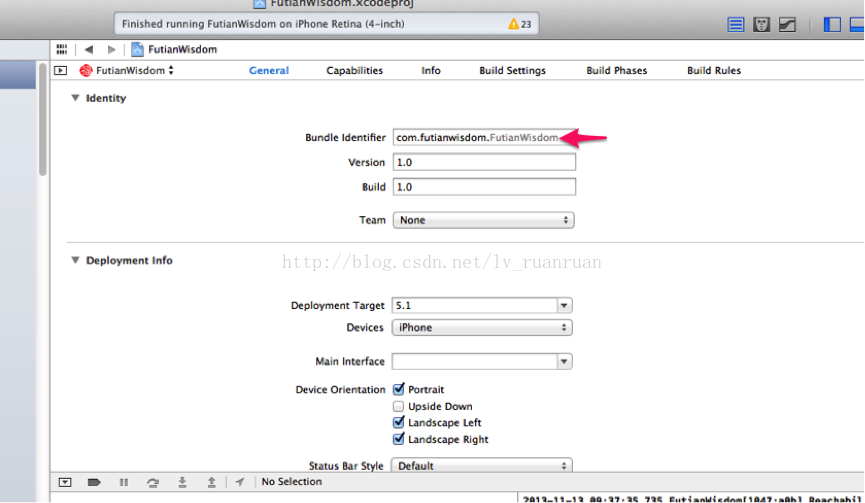Click the Device Orientation label
Image resolution: width=865 pixels, height=503 pixels.
340,389
